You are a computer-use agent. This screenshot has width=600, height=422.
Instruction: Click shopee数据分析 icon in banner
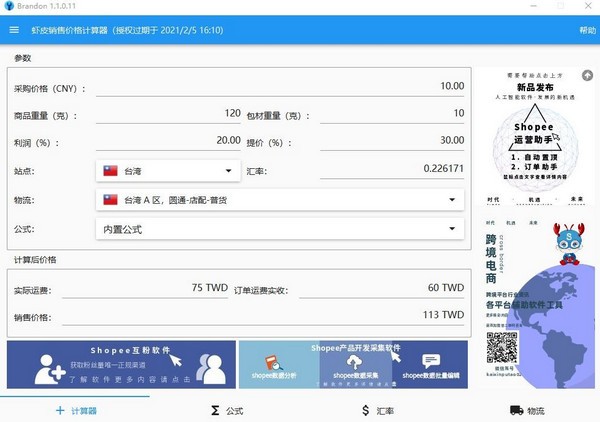coord(274,363)
